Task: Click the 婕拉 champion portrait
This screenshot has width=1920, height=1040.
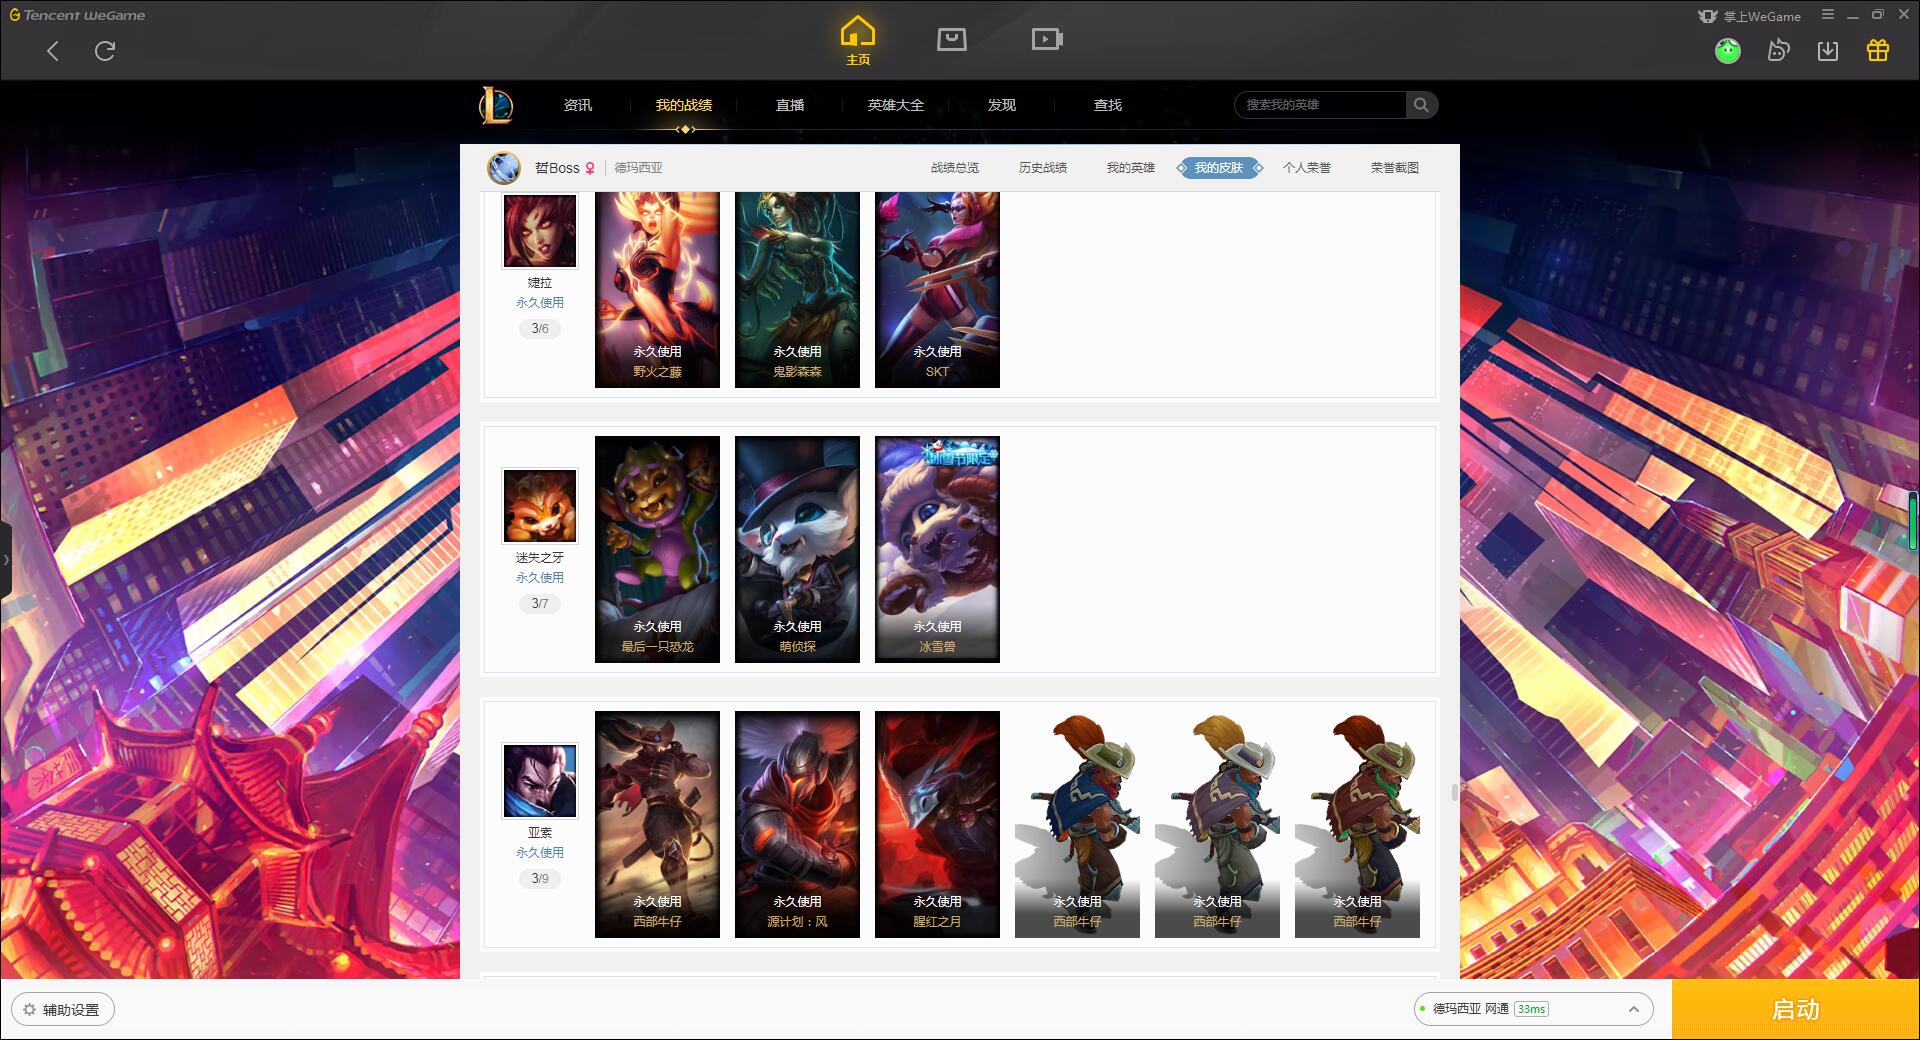Action: 540,231
